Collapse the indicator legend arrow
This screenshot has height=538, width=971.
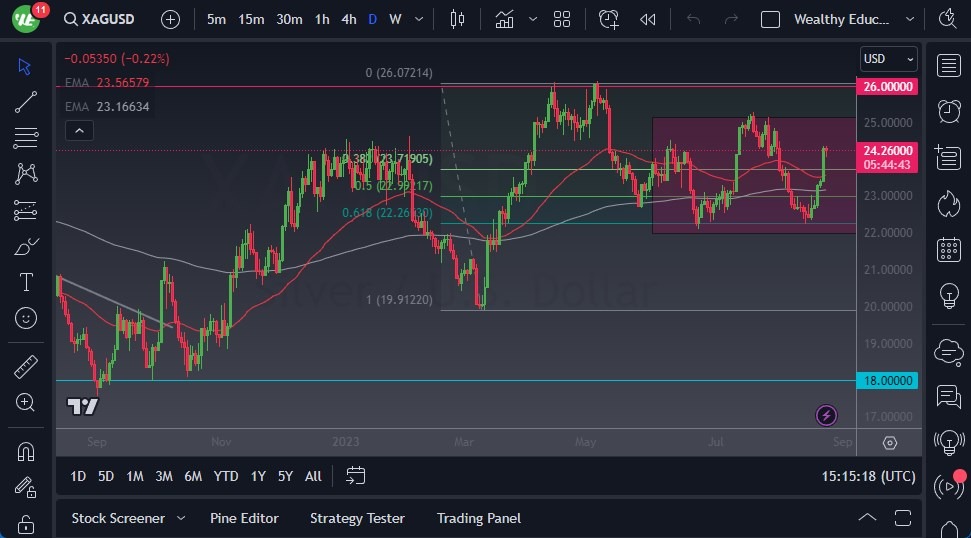point(79,130)
